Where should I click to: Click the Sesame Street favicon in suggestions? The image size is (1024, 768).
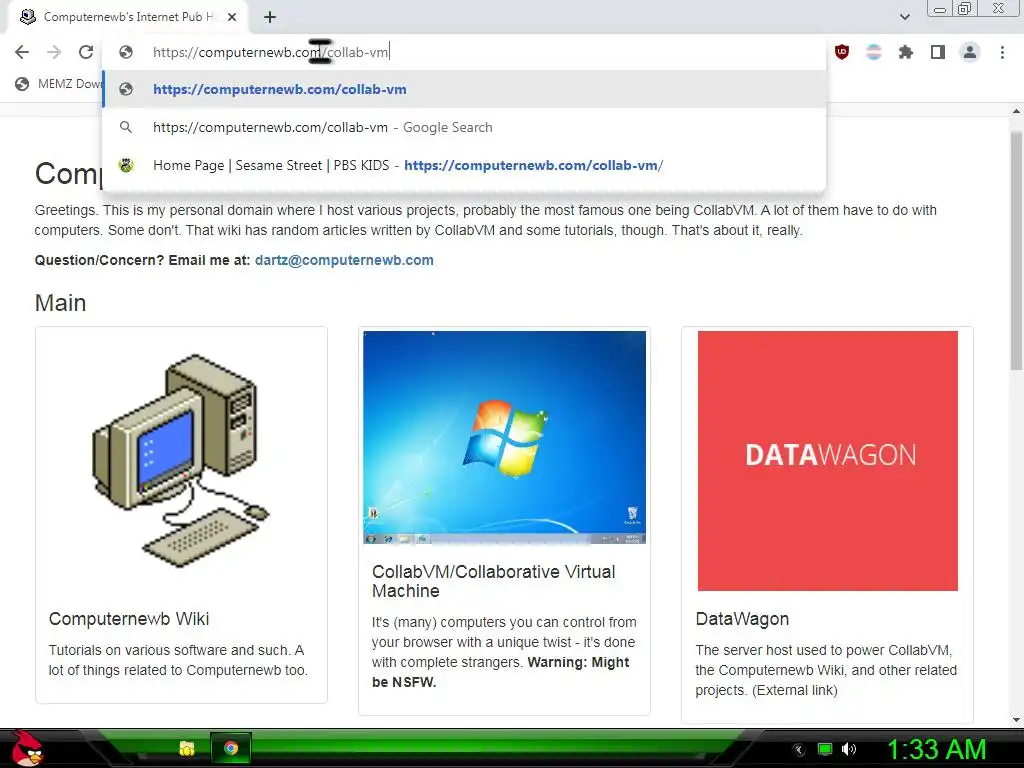coord(126,165)
